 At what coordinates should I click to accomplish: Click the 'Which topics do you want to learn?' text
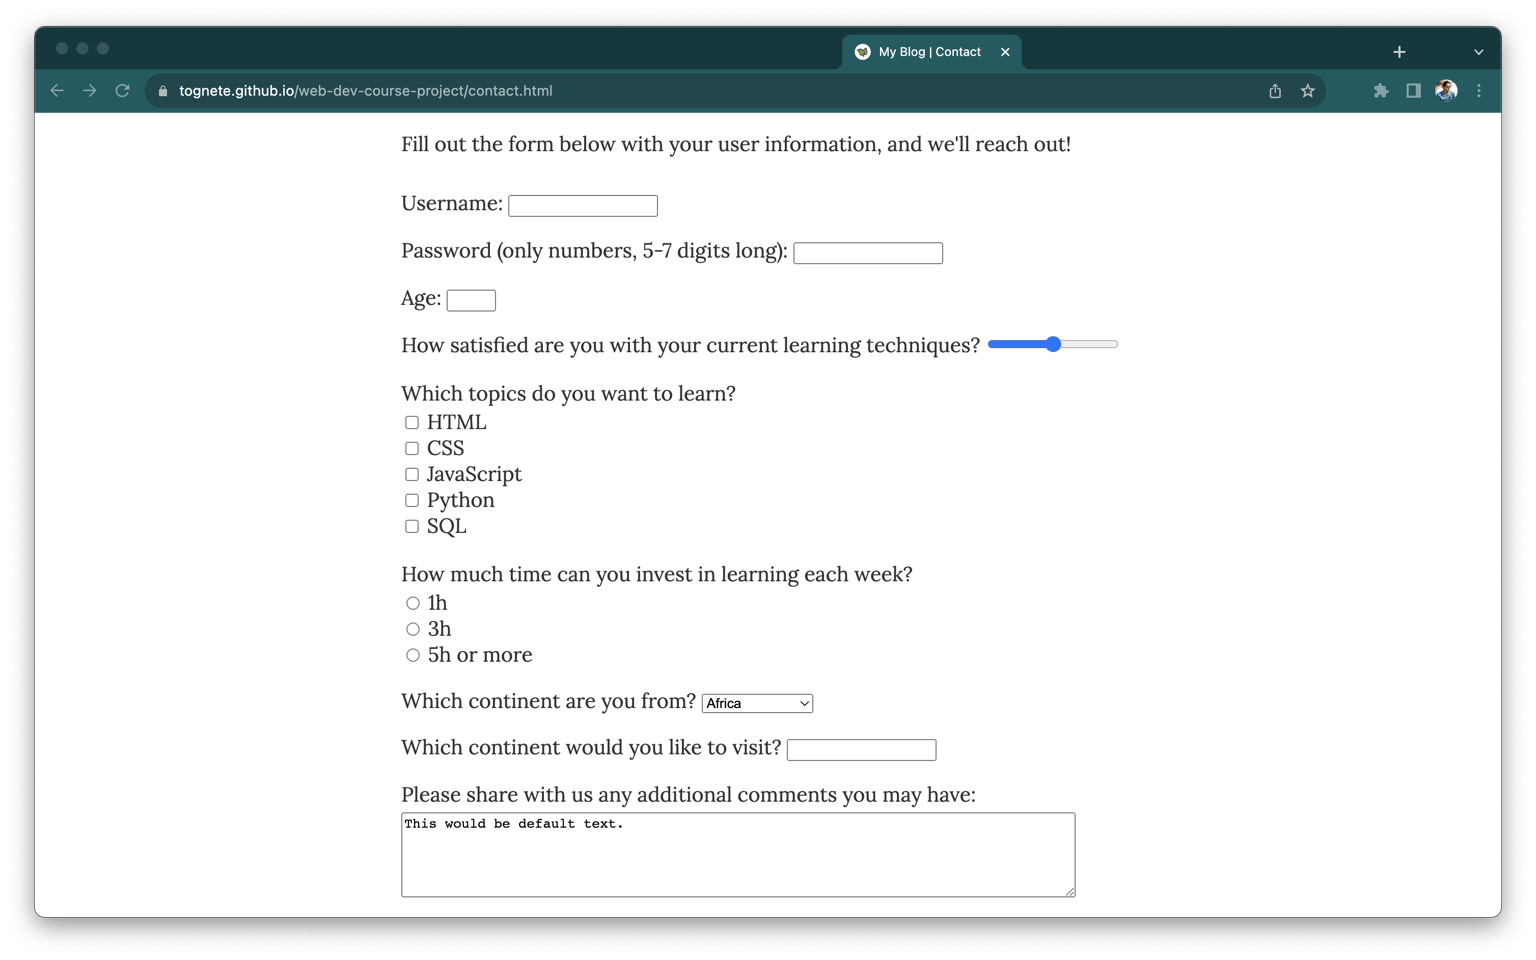coord(568,394)
